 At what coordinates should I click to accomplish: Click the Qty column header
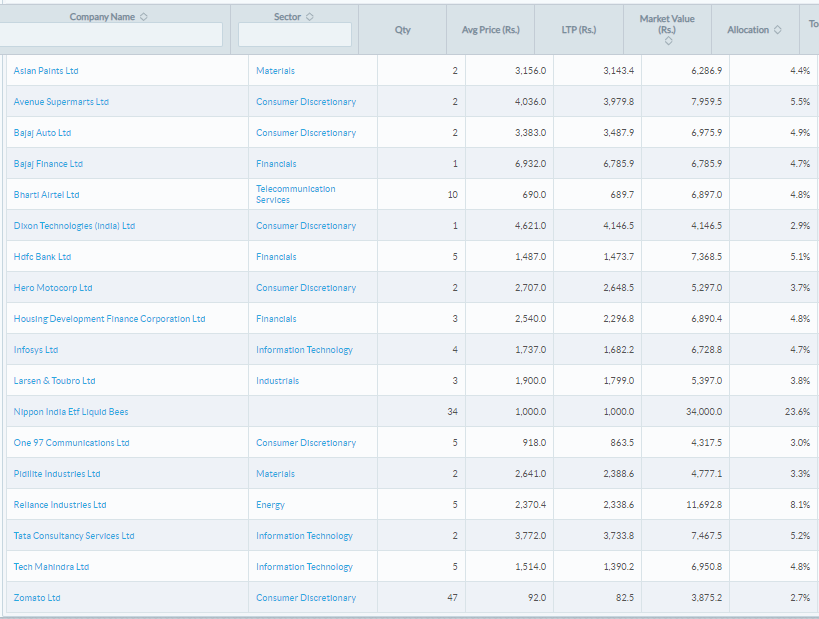tap(402, 30)
